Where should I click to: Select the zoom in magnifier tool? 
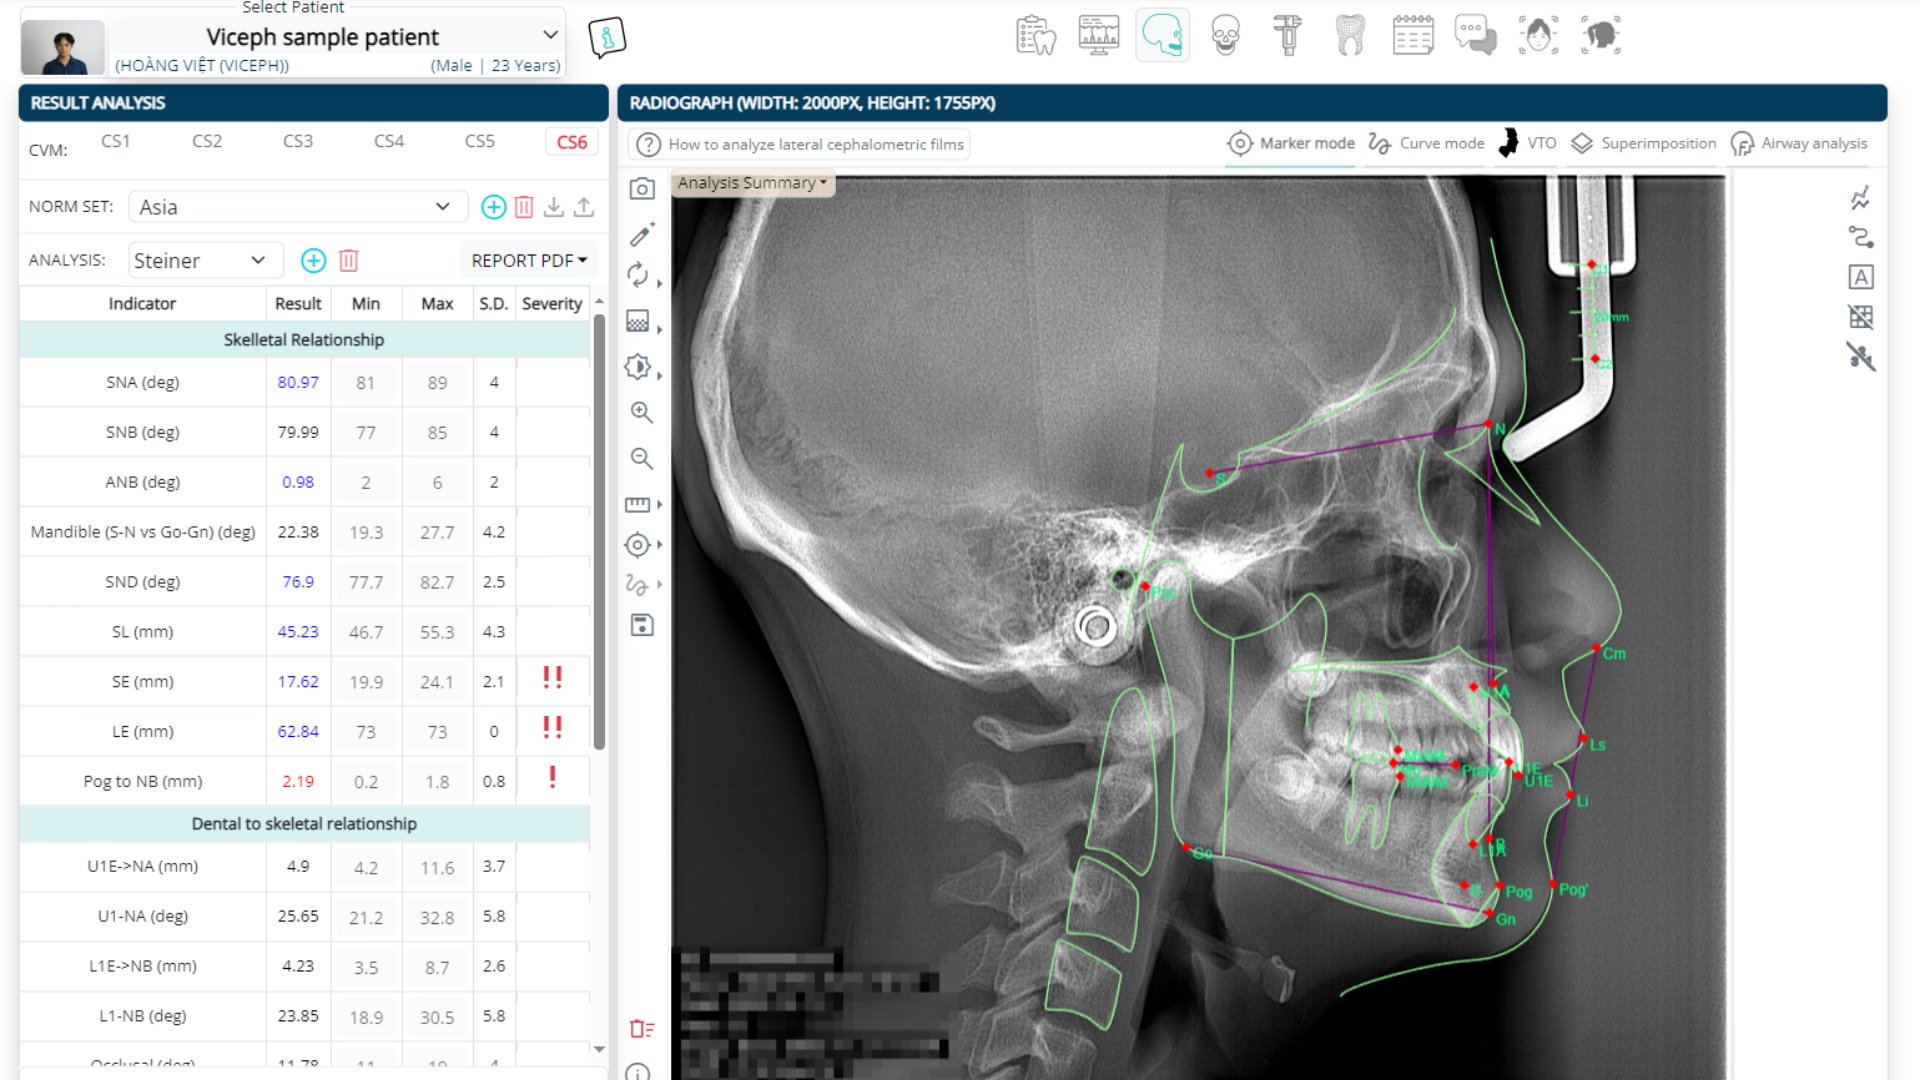click(x=642, y=412)
